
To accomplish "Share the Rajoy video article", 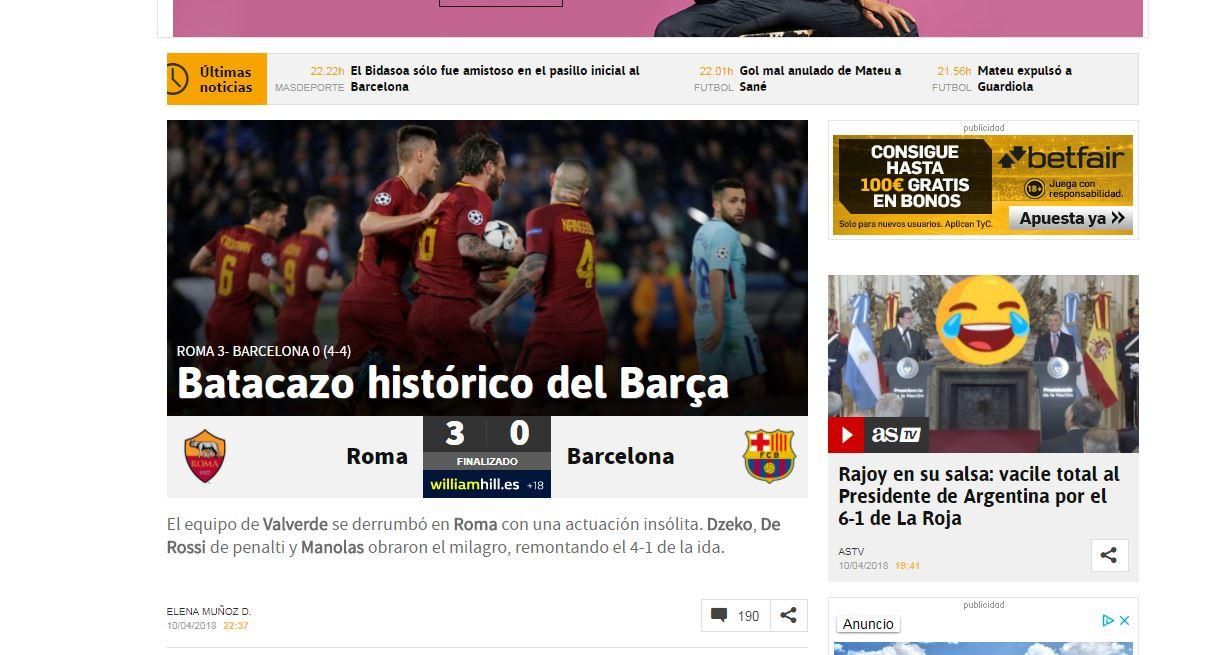I will coord(1108,555).
